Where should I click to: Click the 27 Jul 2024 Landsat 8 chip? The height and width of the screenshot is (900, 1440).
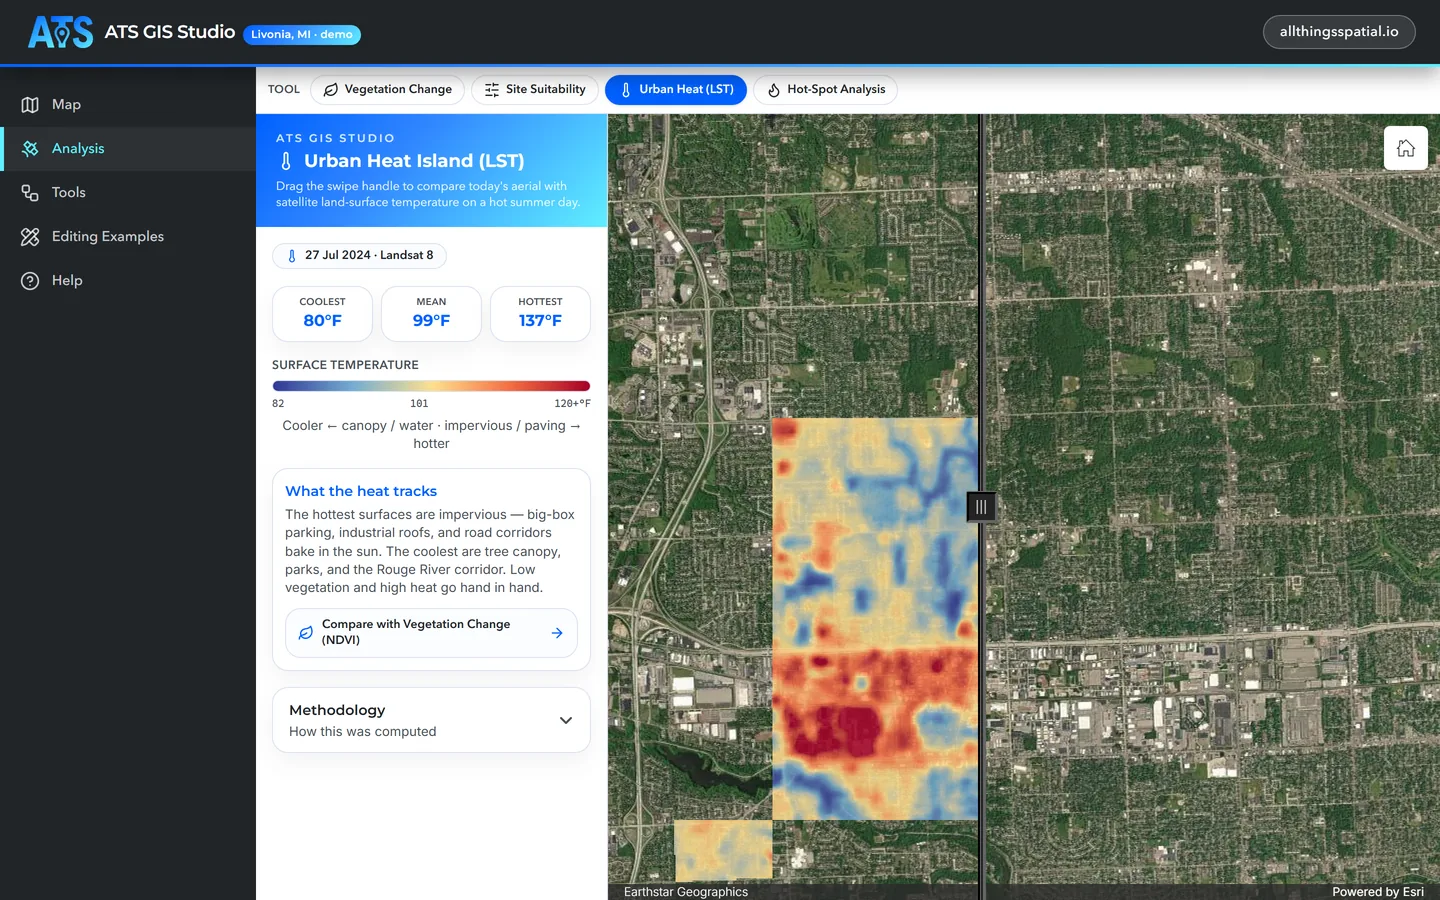pos(359,256)
